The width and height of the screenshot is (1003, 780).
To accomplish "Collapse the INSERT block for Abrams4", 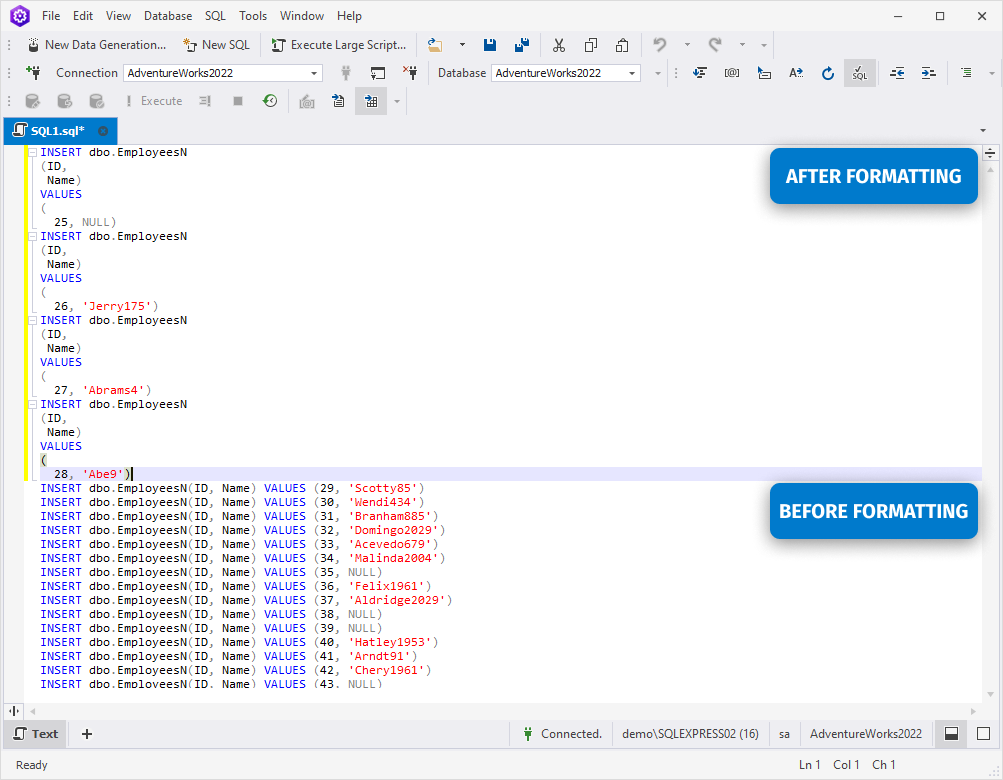I will click(32, 320).
